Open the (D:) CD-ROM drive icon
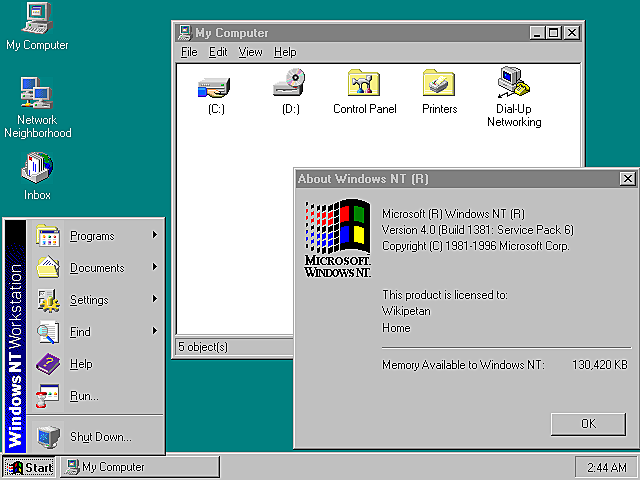640x480 pixels. (x=289, y=83)
